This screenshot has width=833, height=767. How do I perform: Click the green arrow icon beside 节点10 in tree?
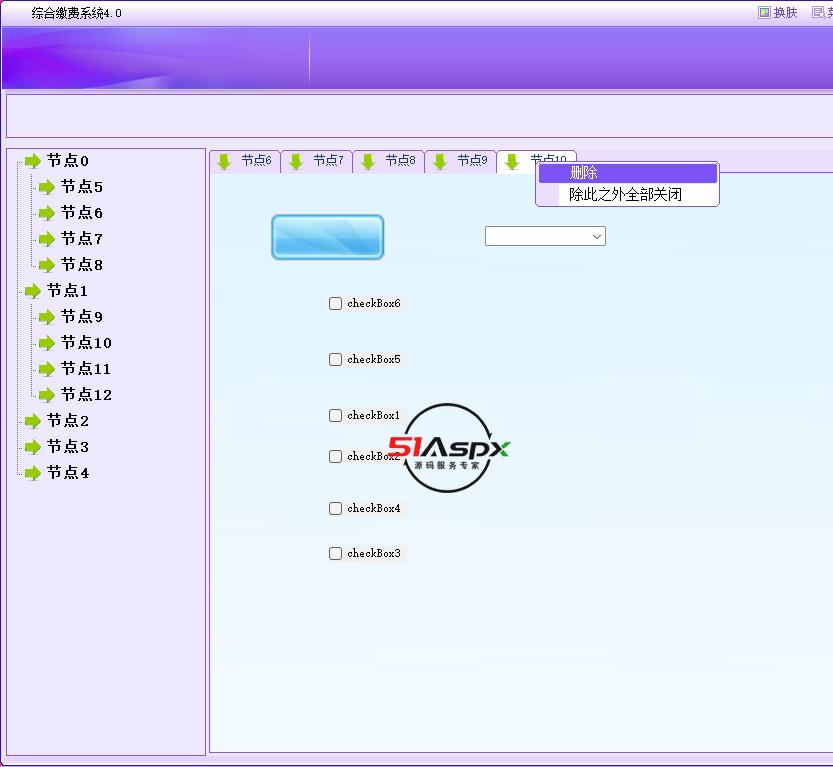point(47,343)
